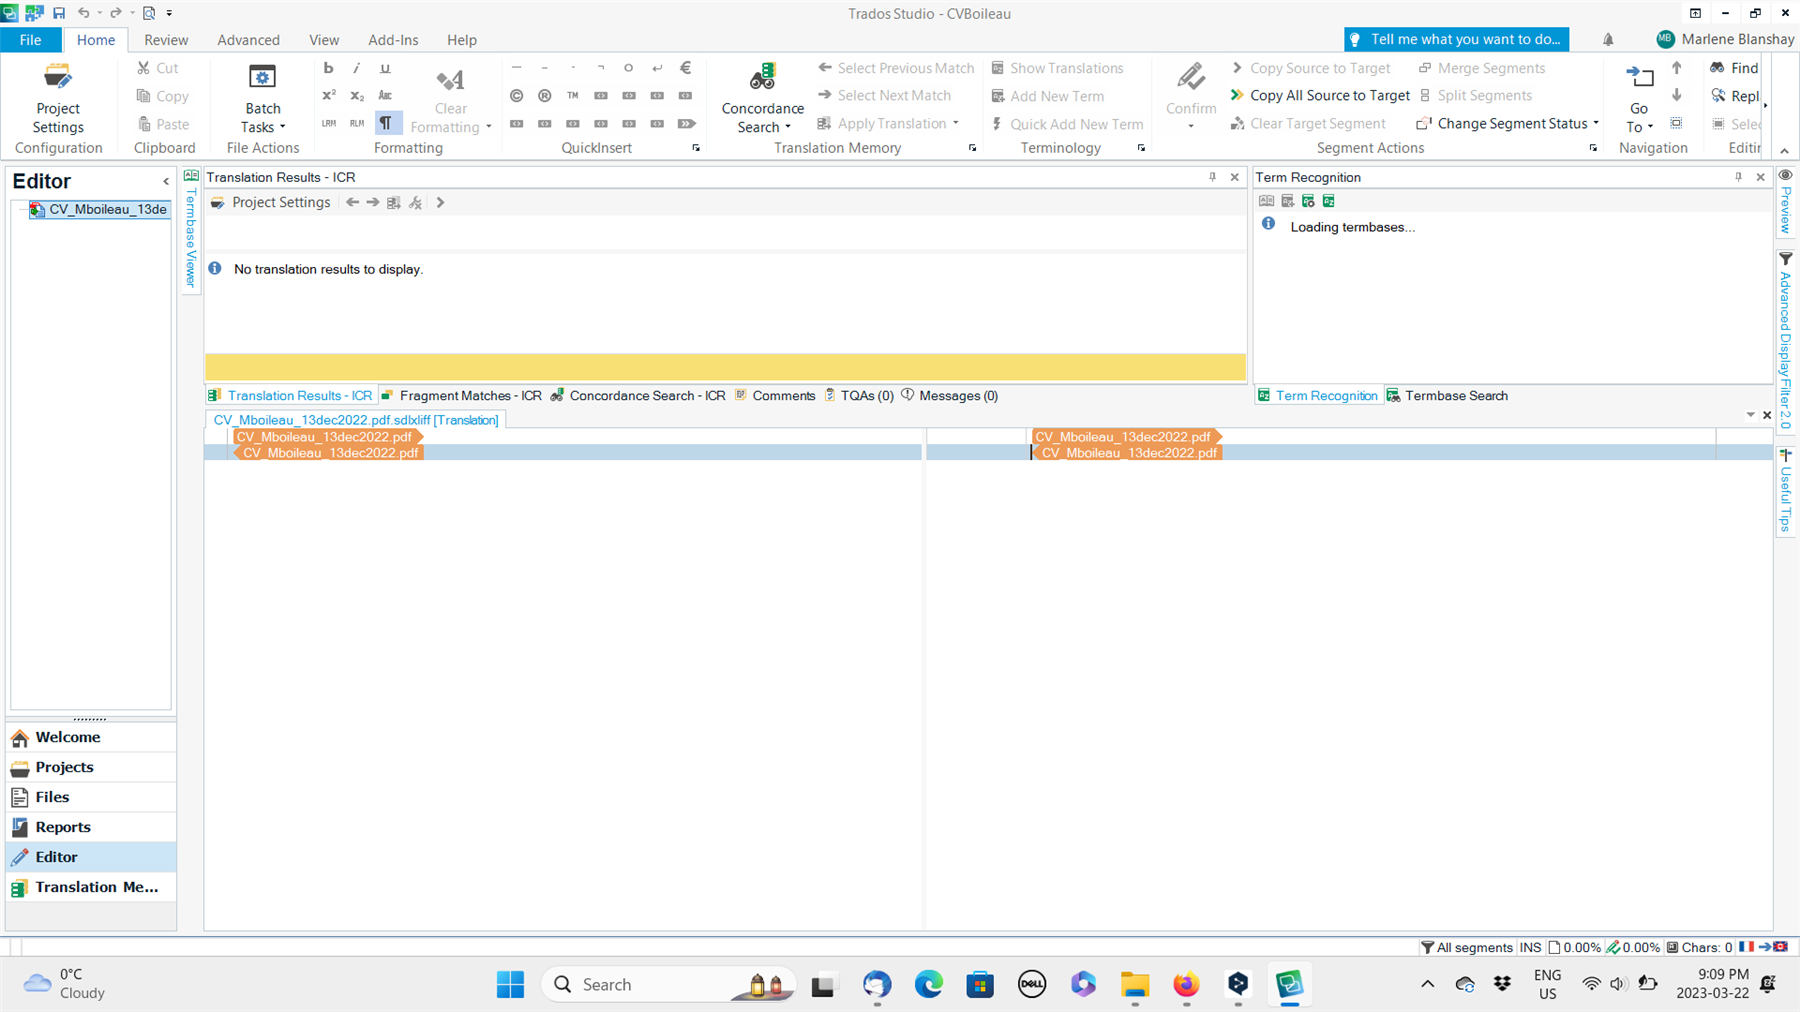Click the Tell me what you want to do box

(1456, 39)
